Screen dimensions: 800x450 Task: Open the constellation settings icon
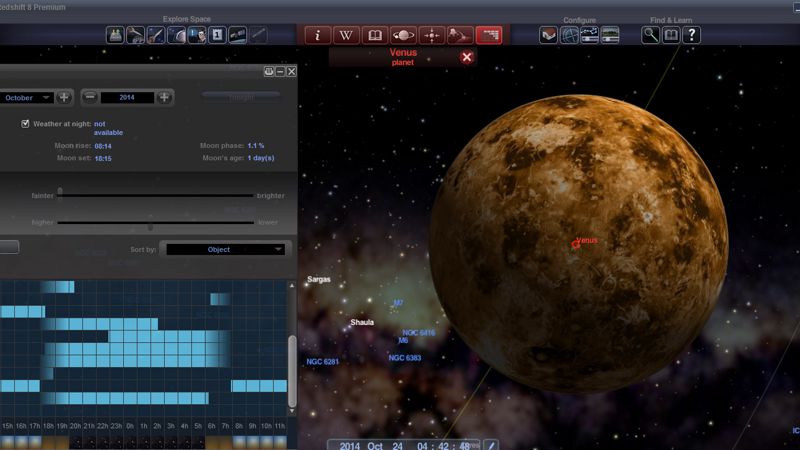(x=589, y=35)
